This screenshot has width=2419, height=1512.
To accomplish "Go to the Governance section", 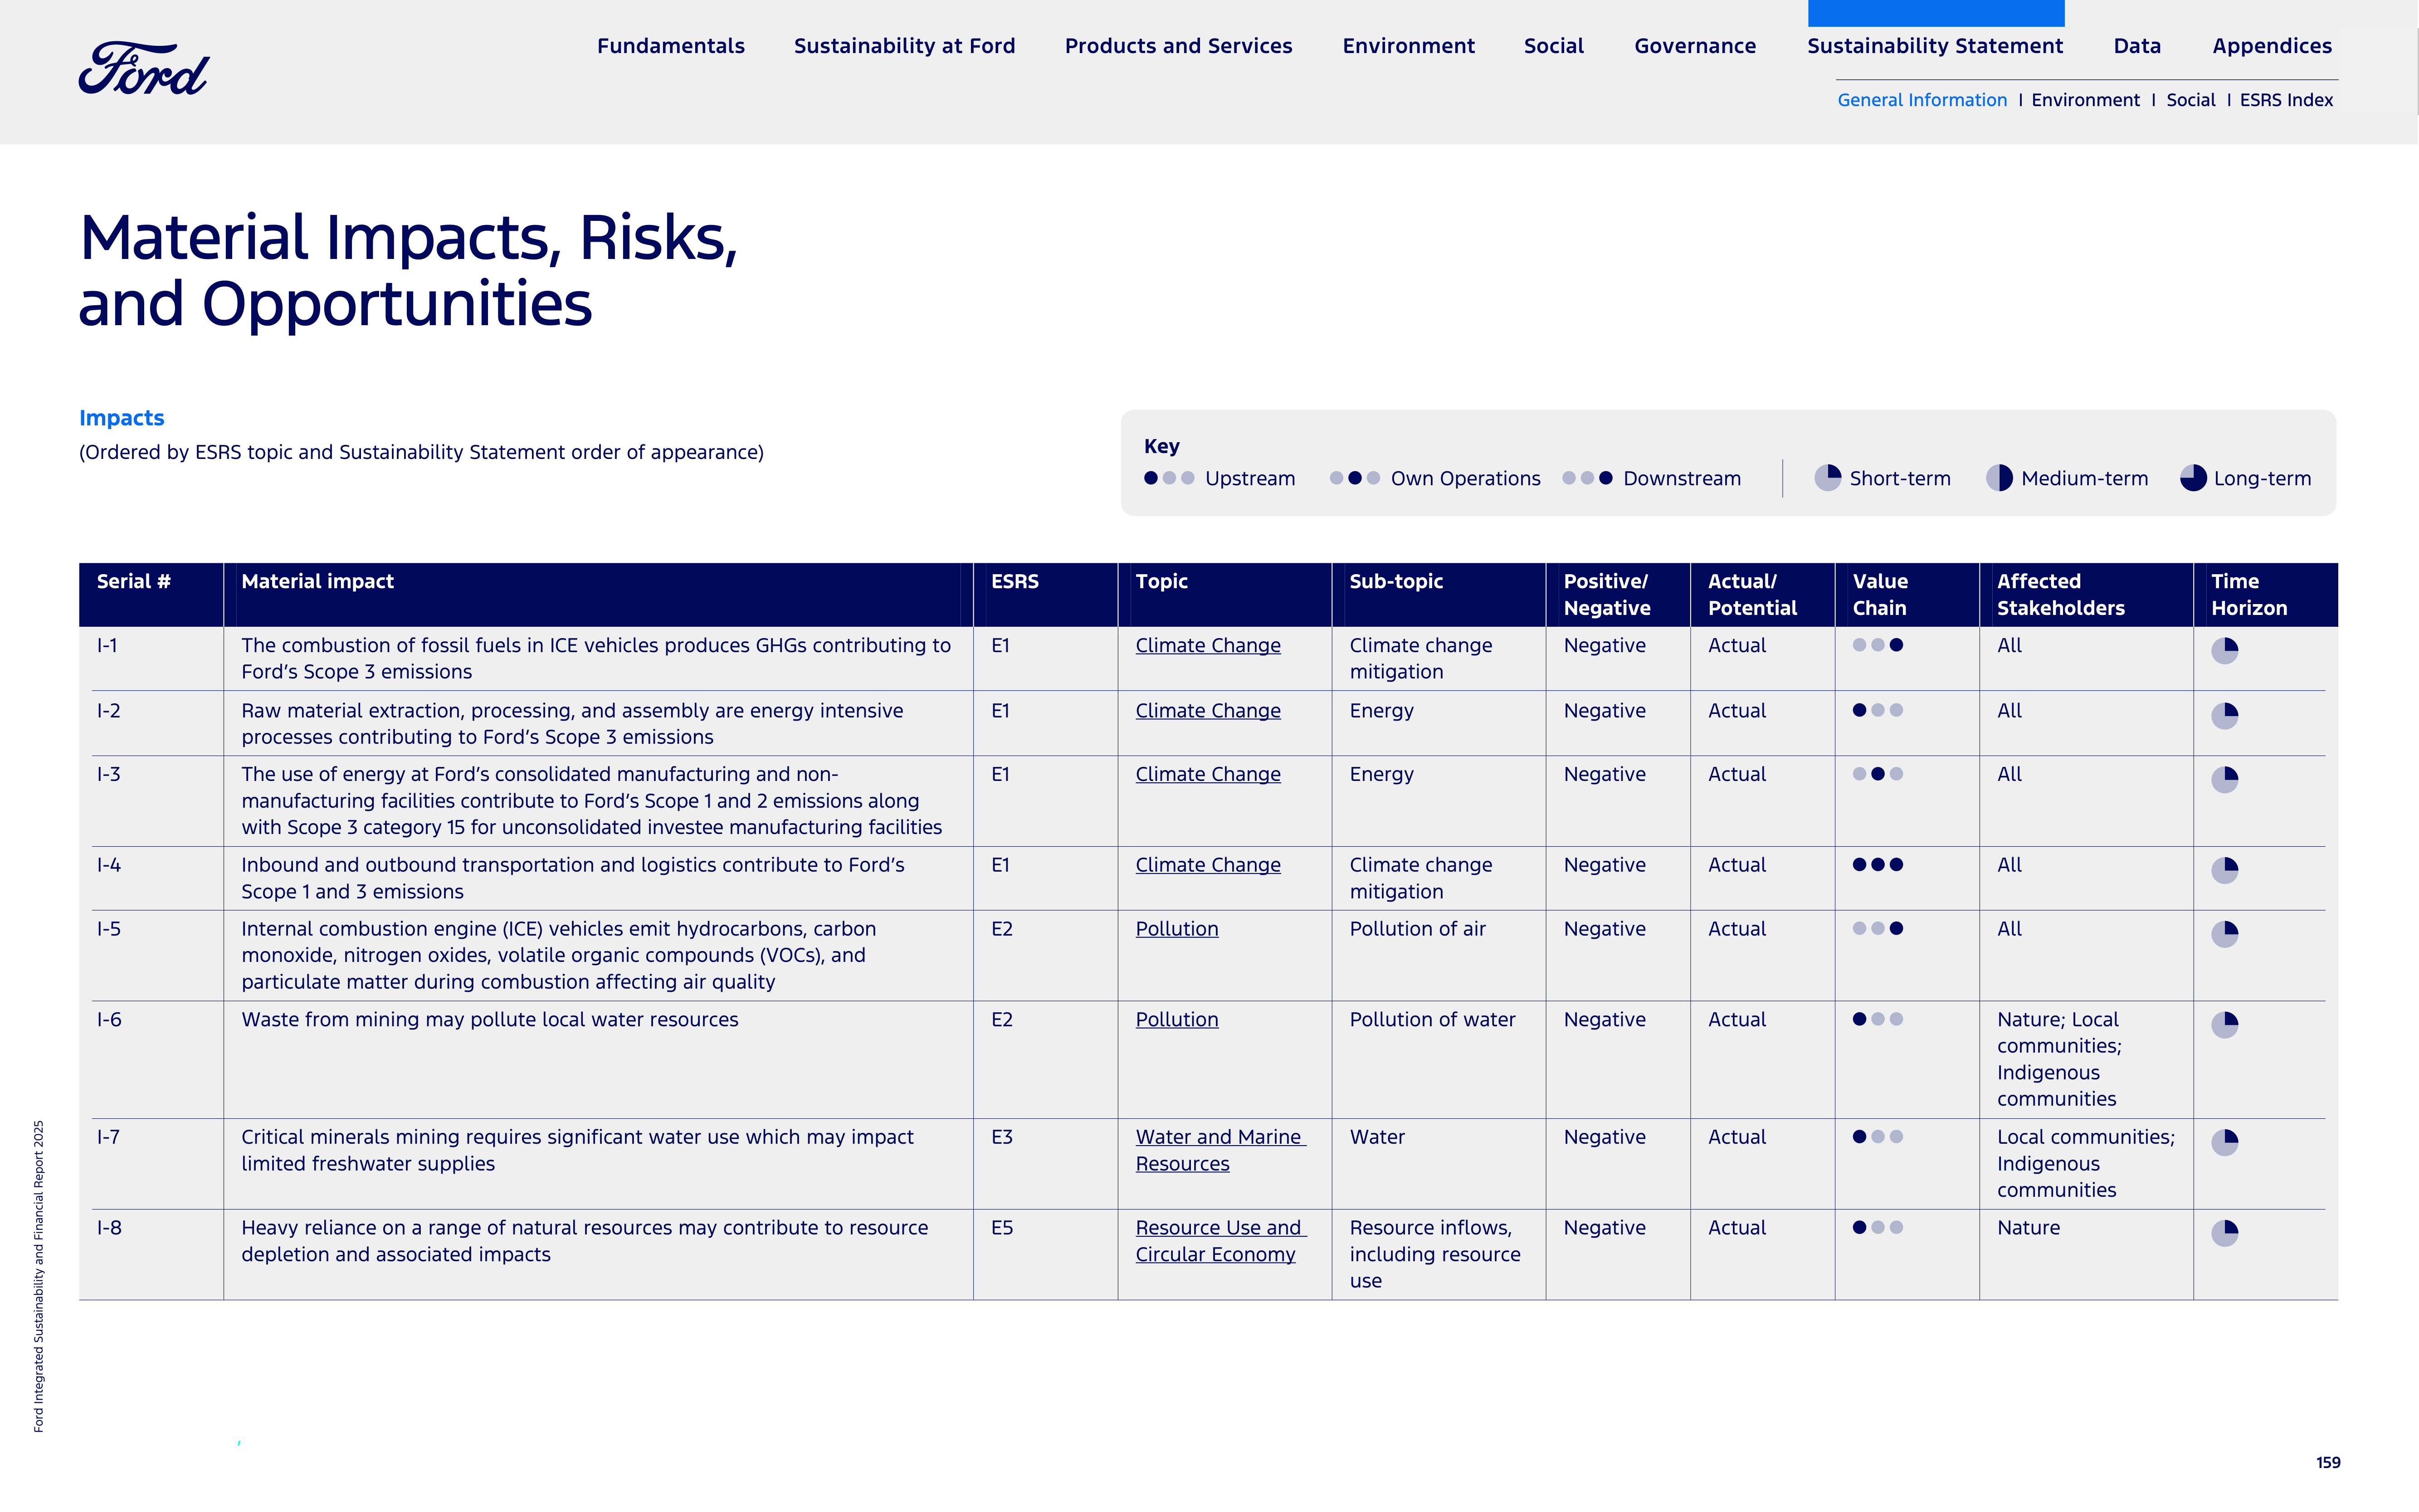I will pyautogui.click(x=1695, y=46).
